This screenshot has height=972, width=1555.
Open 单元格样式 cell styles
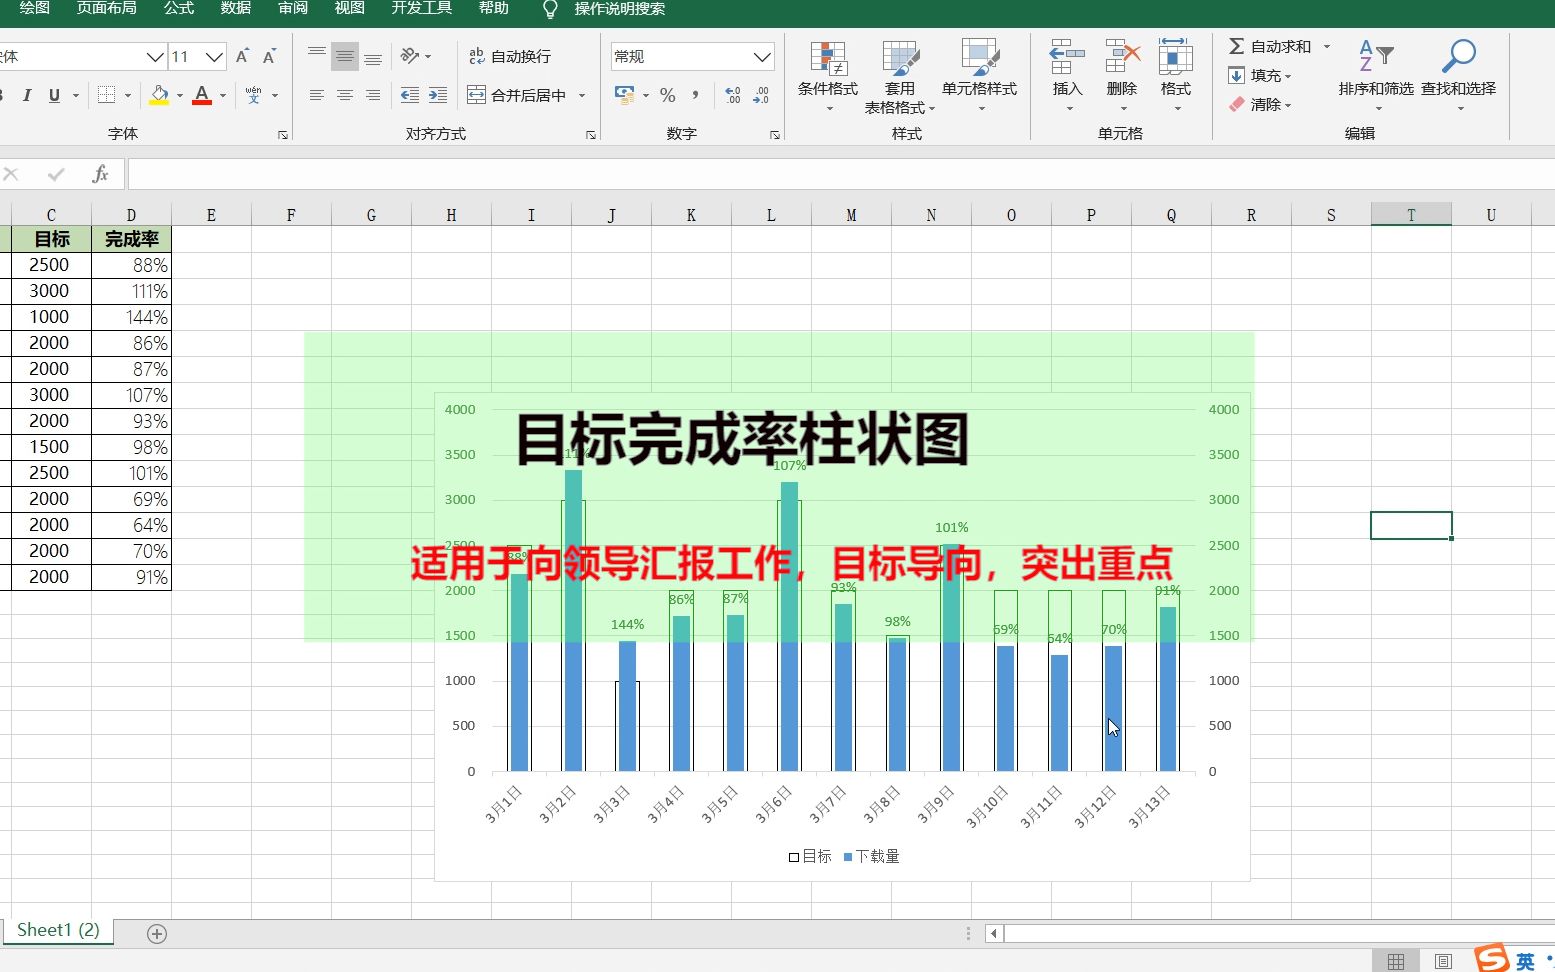[980, 76]
